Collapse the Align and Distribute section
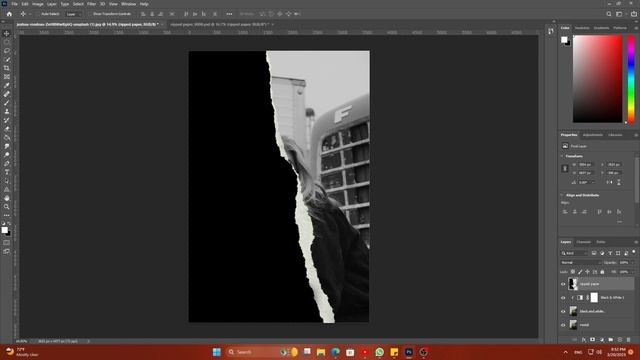This screenshot has width=640, height=360. [x=562, y=196]
